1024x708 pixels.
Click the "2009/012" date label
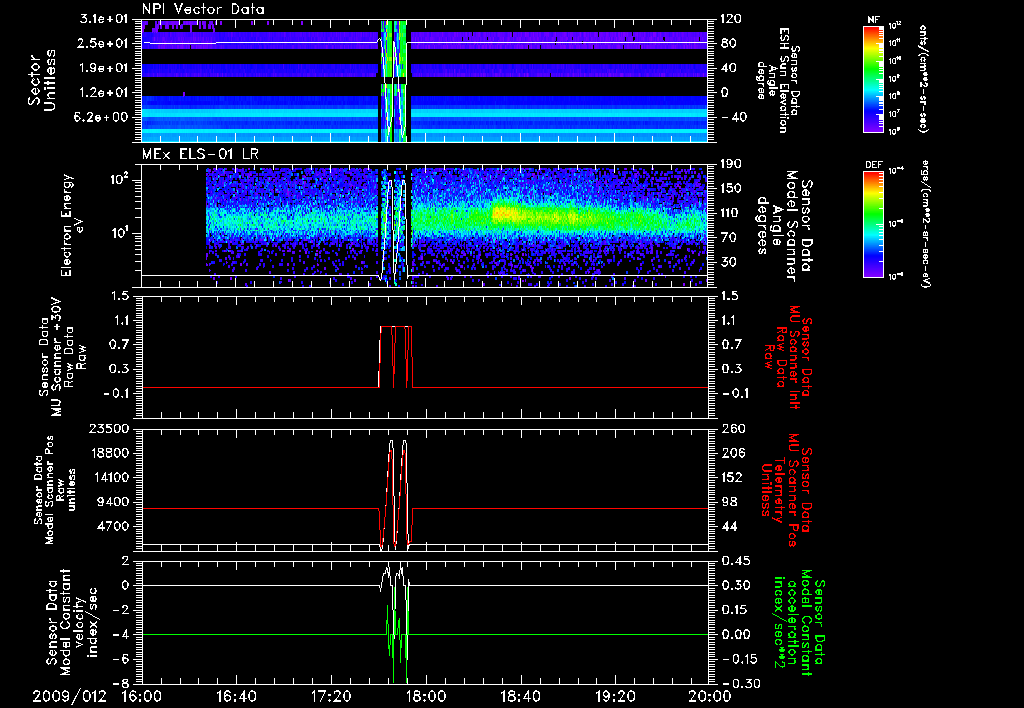[70, 696]
